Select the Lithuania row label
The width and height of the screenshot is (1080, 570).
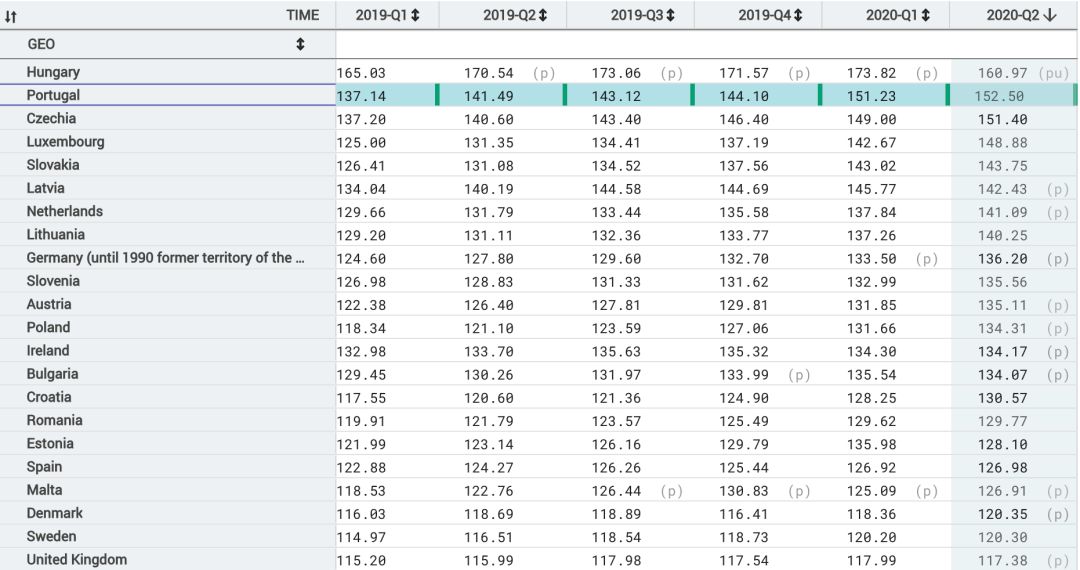tap(56, 235)
